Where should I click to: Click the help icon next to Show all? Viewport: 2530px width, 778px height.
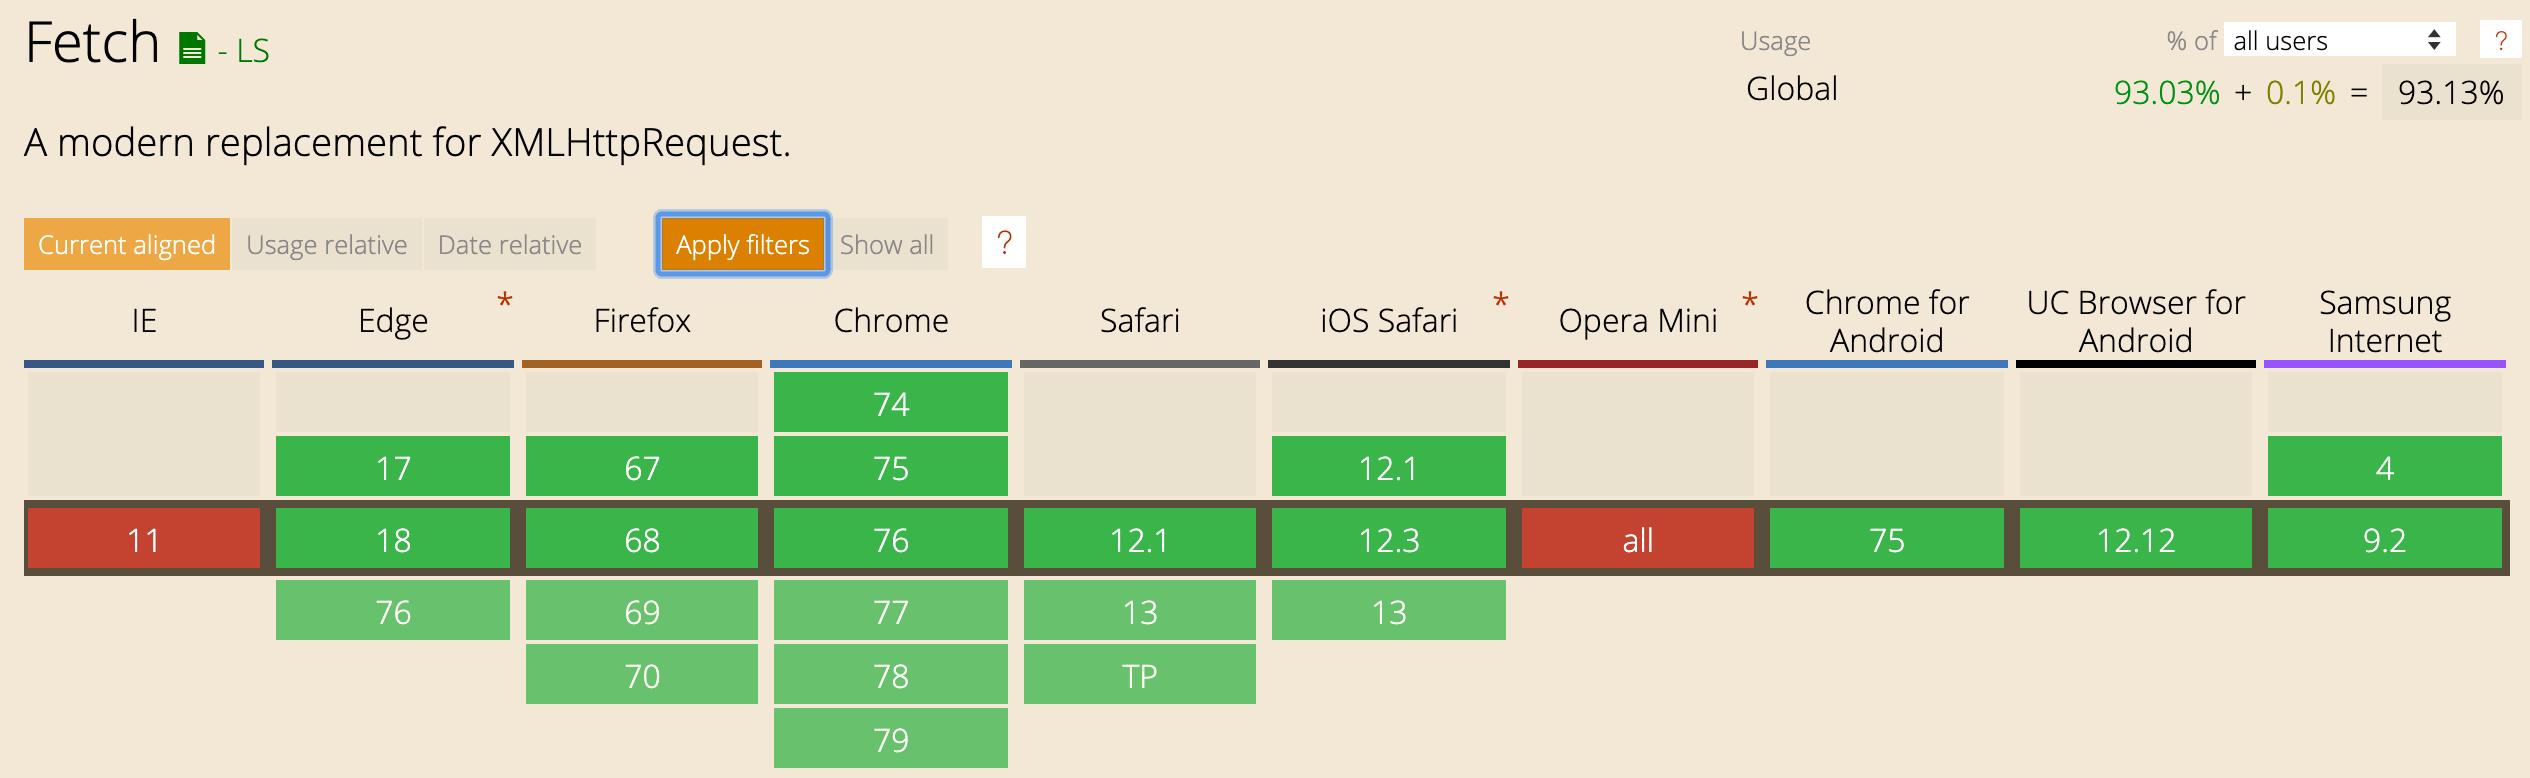point(1003,243)
